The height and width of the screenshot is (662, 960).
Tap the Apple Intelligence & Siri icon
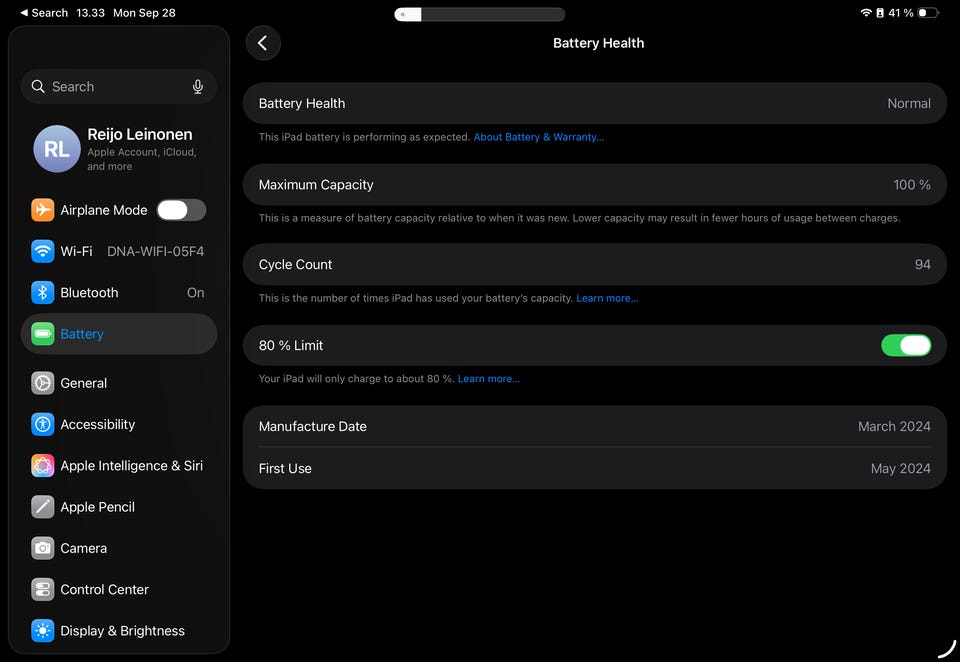[43, 465]
